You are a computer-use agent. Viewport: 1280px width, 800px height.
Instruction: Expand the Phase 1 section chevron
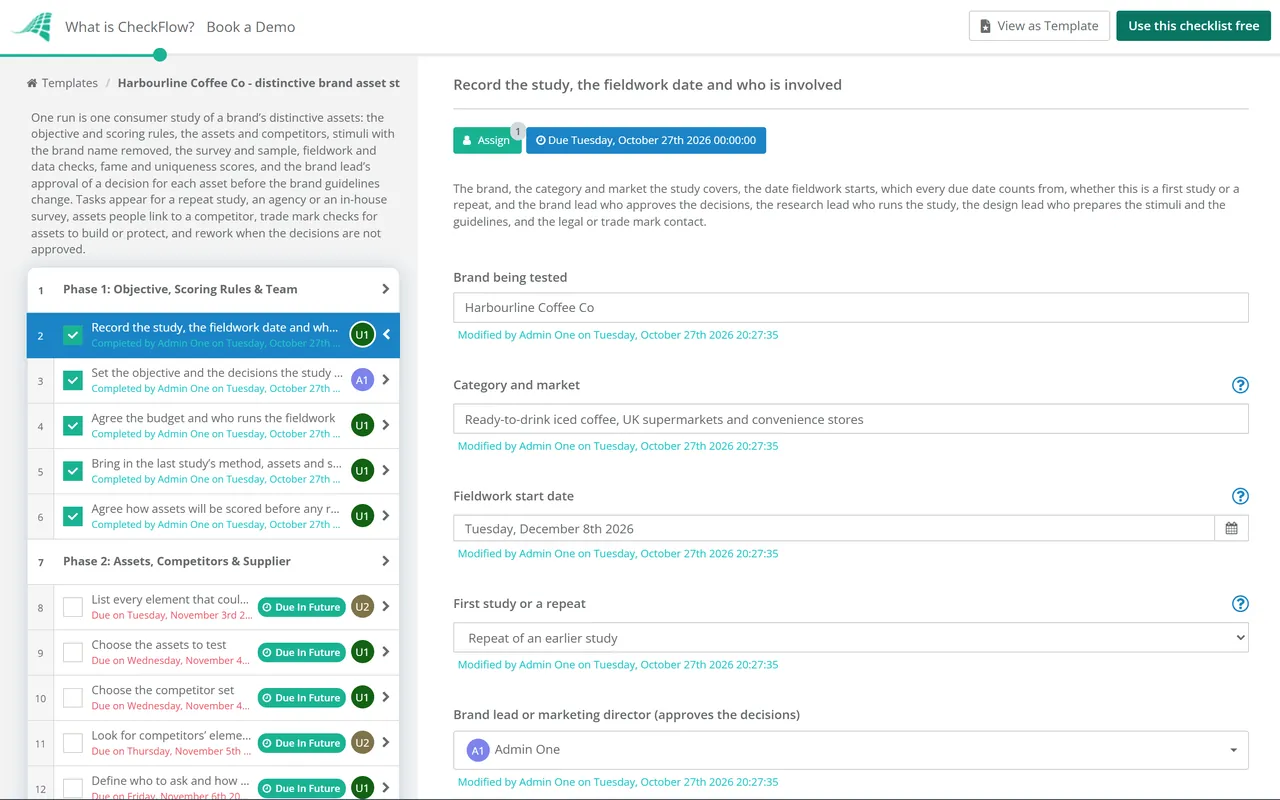click(386, 289)
